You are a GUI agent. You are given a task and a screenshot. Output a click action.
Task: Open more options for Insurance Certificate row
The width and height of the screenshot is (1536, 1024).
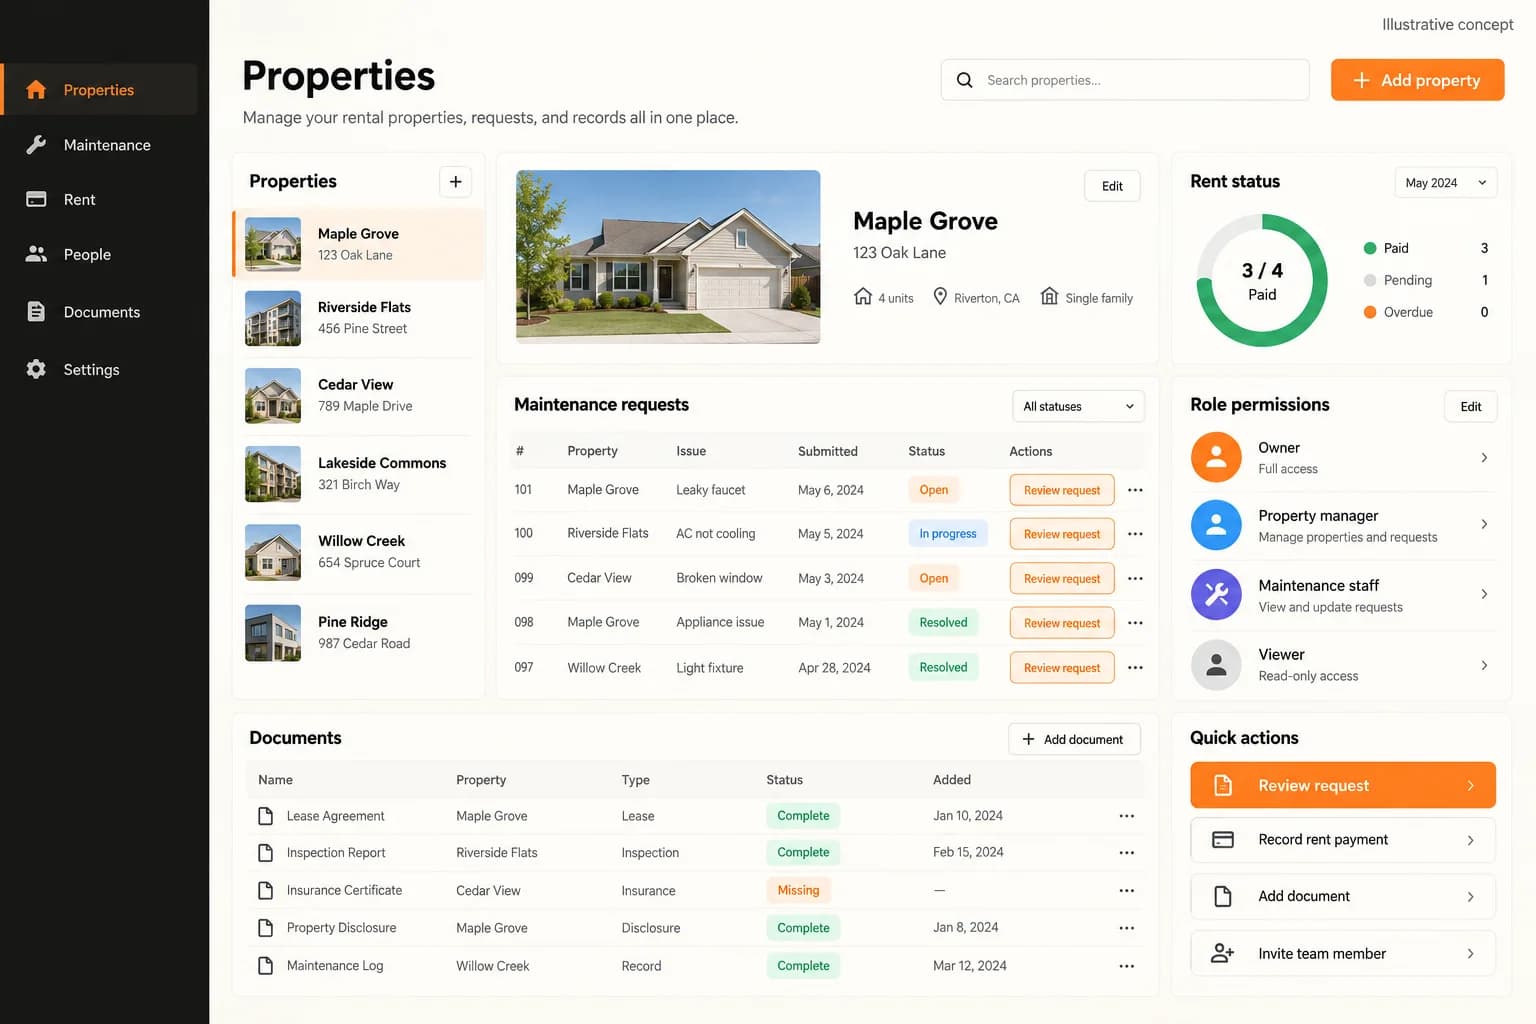click(x=1127, y=890)
